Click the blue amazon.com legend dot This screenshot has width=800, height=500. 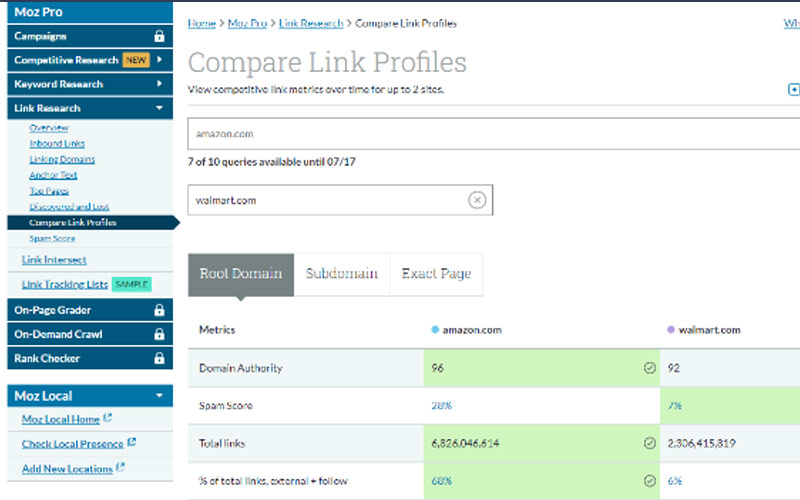(x=435, y=330)
